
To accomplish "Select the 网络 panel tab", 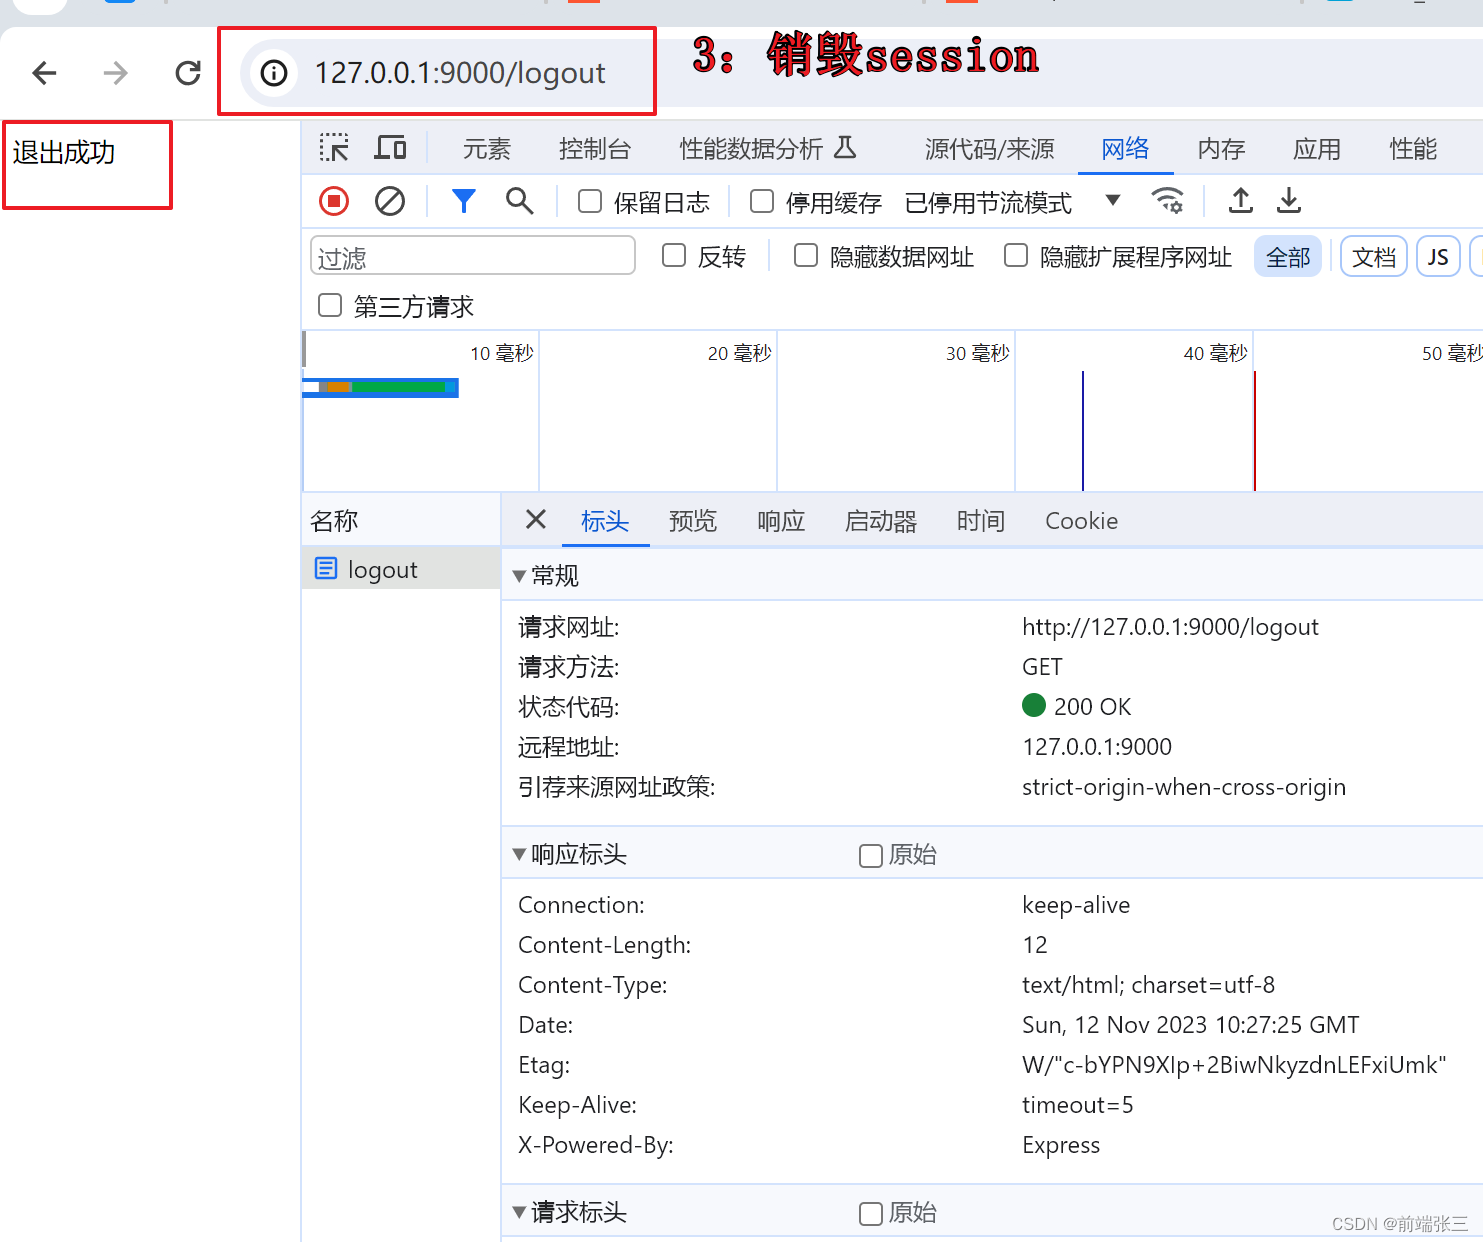I will pos(1125,149).
